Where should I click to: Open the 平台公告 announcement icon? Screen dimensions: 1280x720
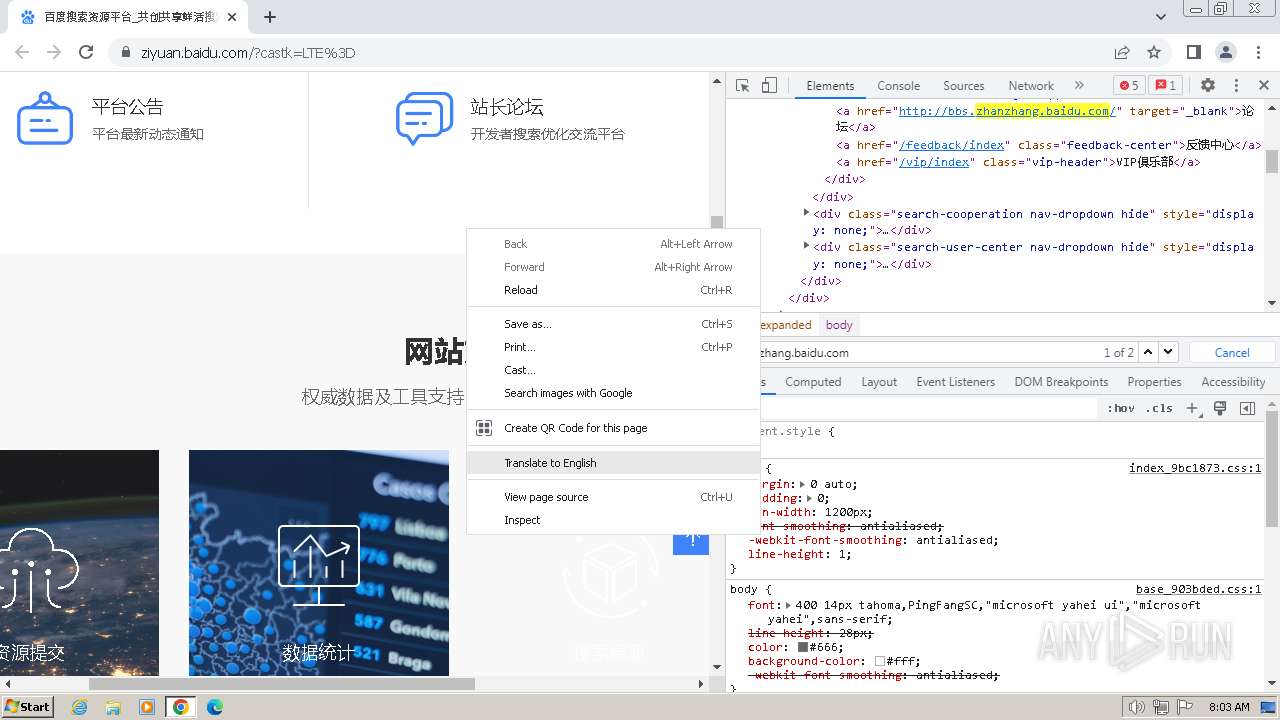point(45,118)
